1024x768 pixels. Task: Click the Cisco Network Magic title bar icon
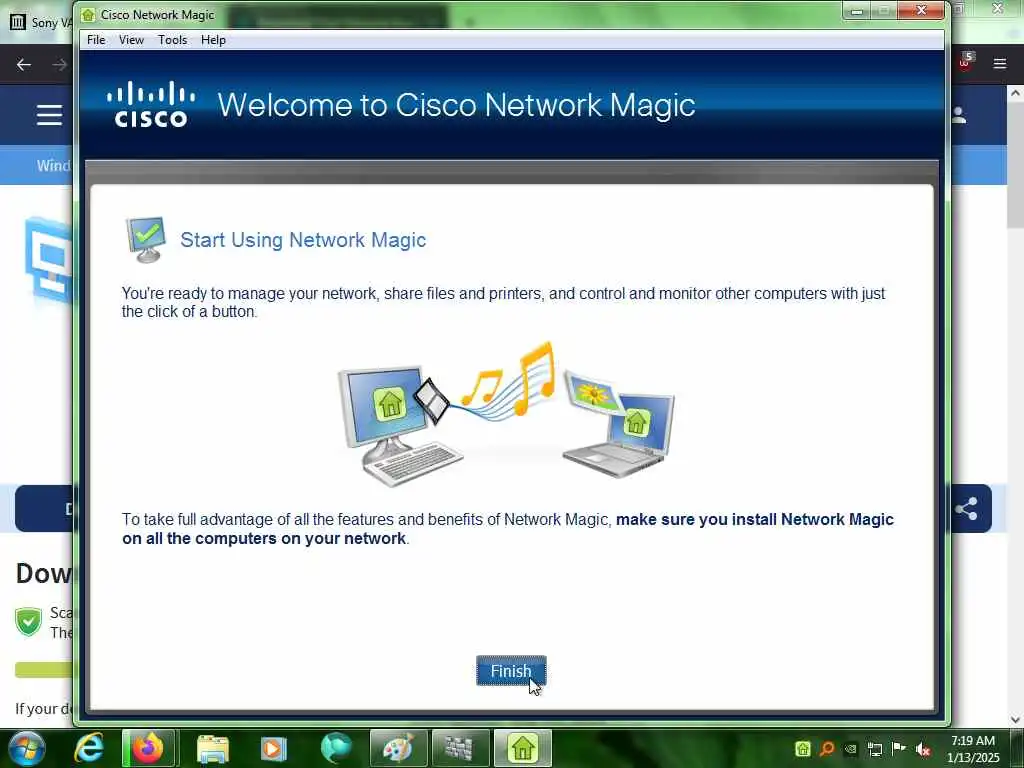coord(88,14)
